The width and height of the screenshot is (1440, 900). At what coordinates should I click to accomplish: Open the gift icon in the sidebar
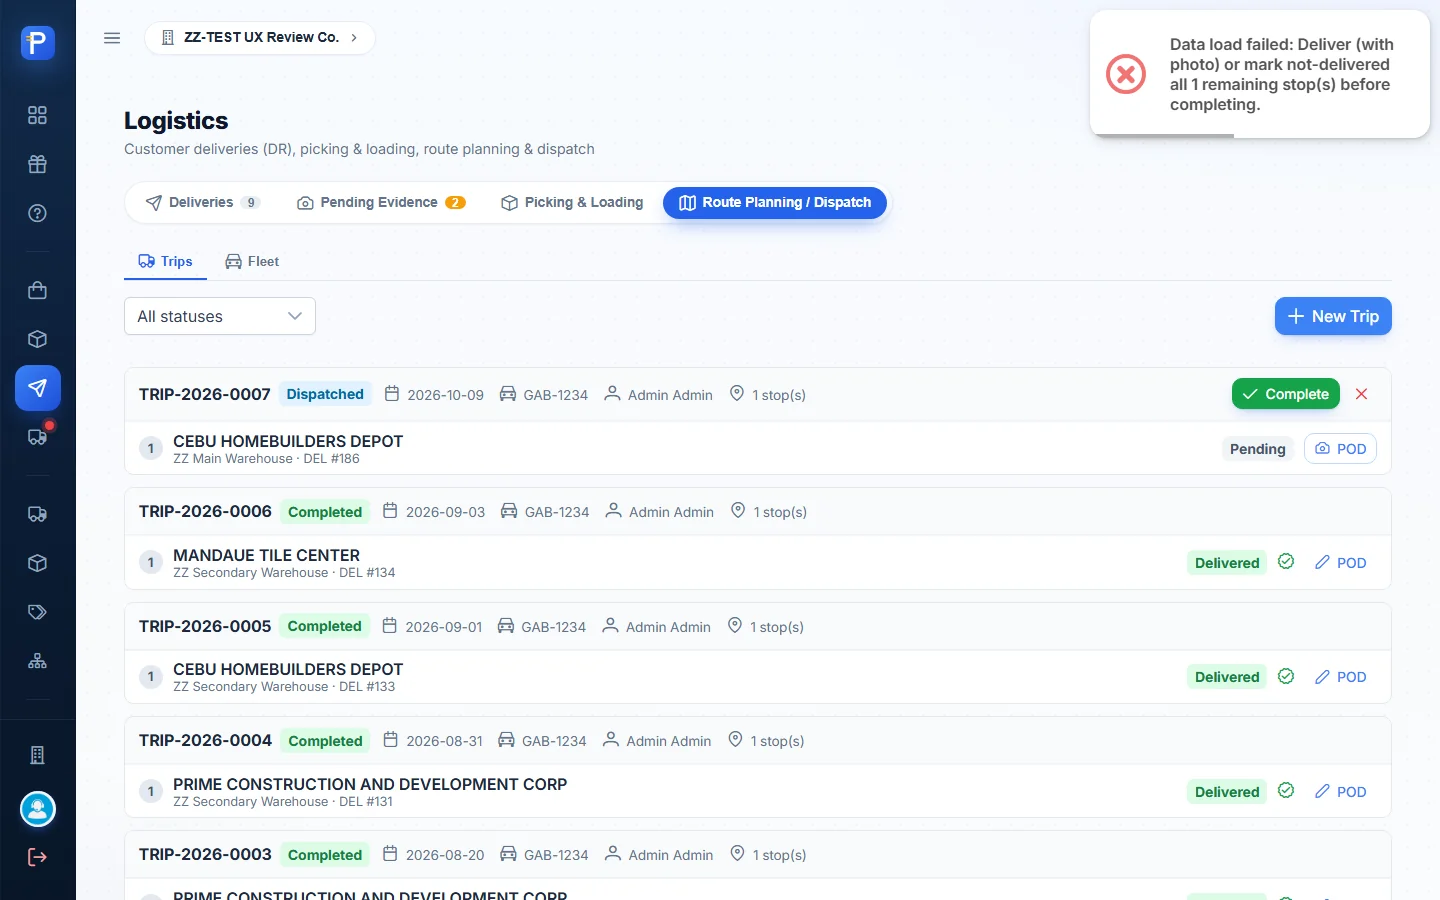tap(38, 164)
